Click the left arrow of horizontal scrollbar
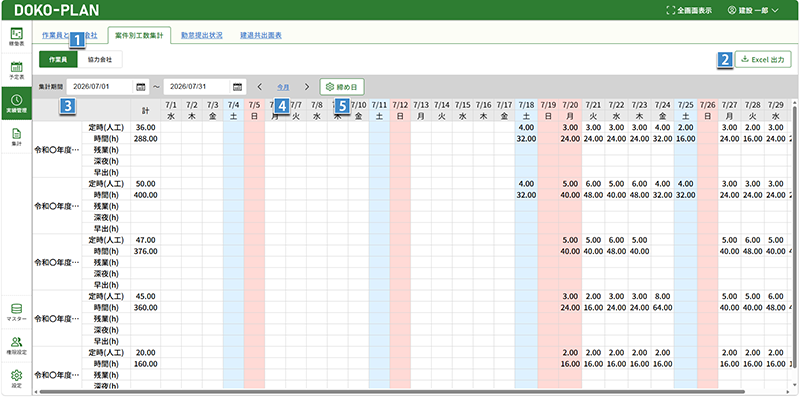The height and width of the screenshot is (397, 800). coord(35,392)
